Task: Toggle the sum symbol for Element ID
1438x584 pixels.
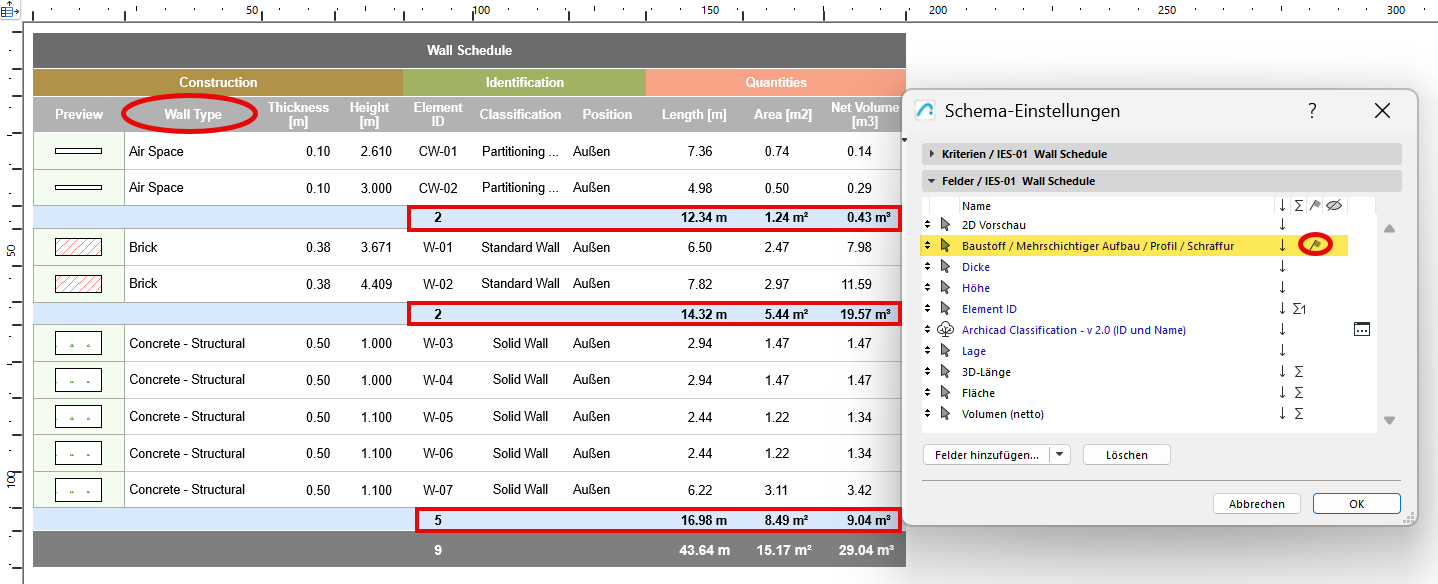Action: [x=1298, y=309]
